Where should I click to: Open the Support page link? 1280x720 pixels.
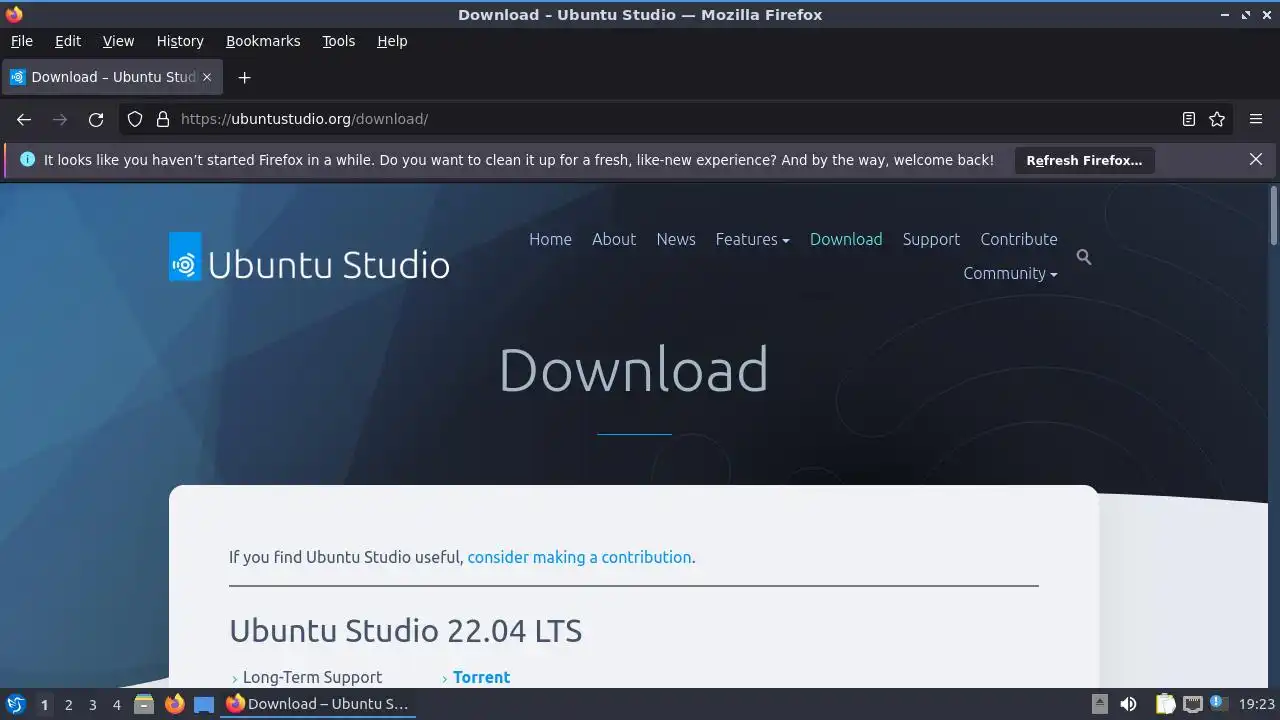(x=931, y=239)
